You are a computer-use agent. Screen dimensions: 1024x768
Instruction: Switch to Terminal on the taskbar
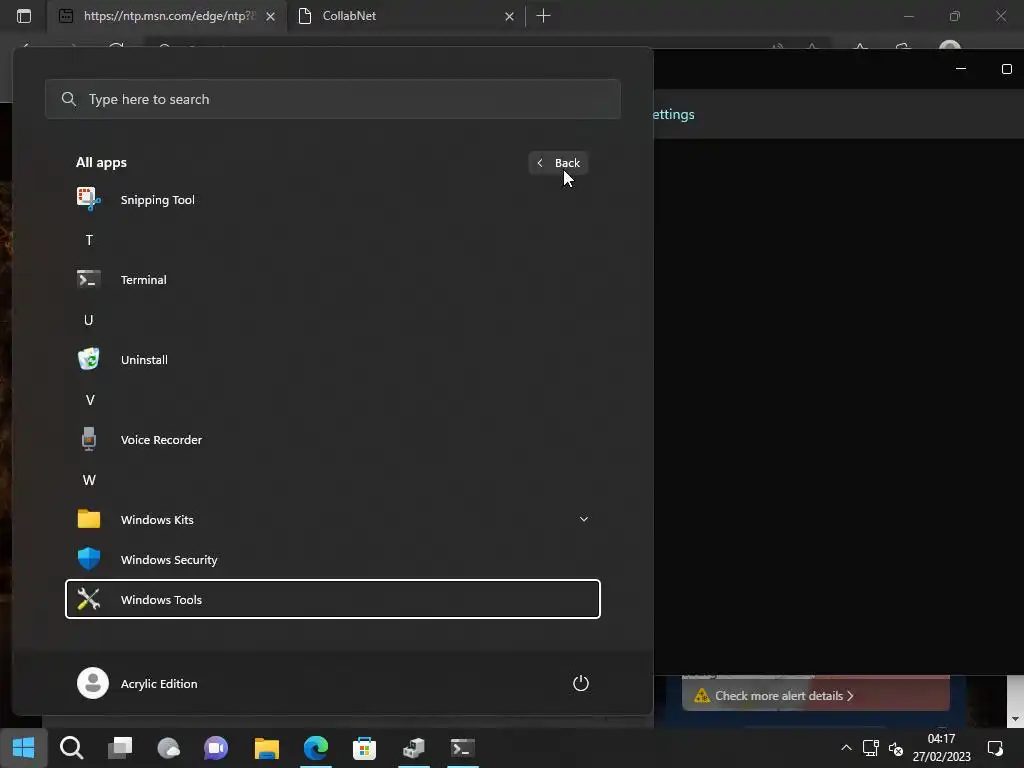462,748
